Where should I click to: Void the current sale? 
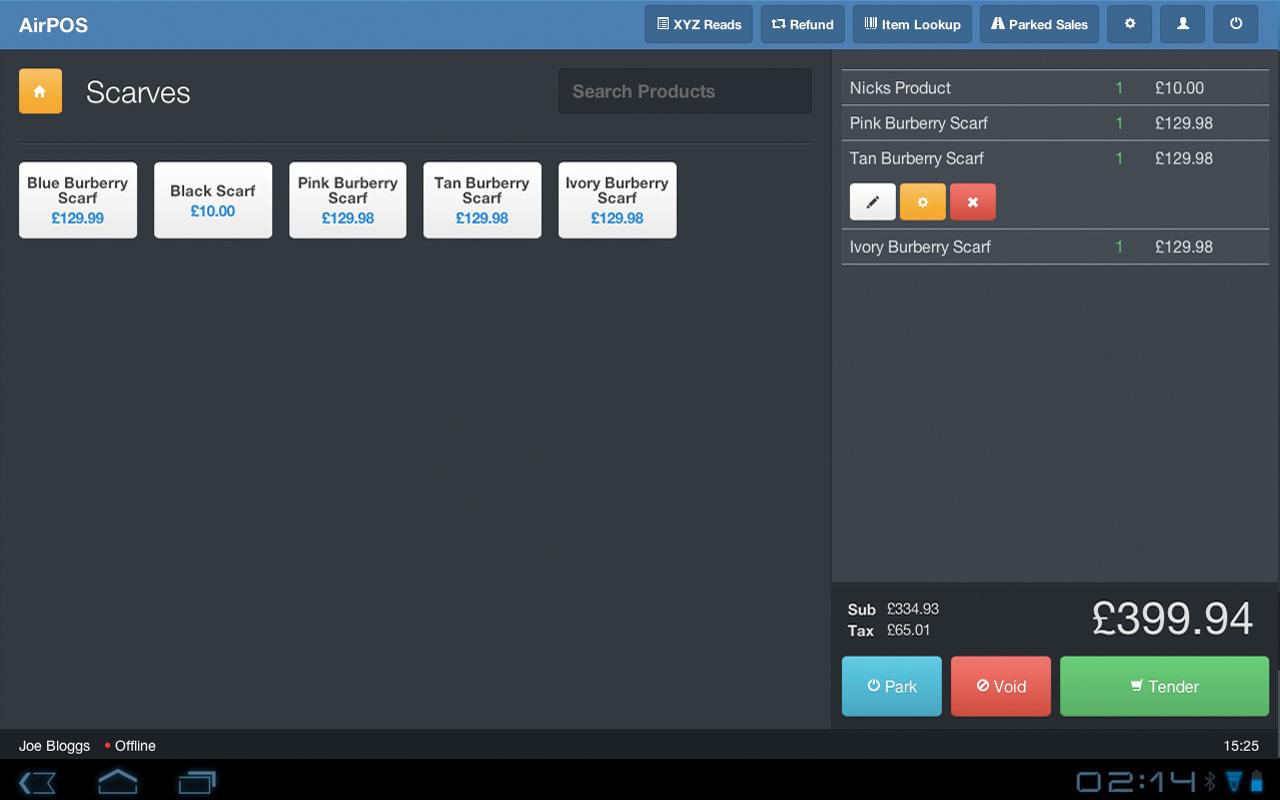1001,686
